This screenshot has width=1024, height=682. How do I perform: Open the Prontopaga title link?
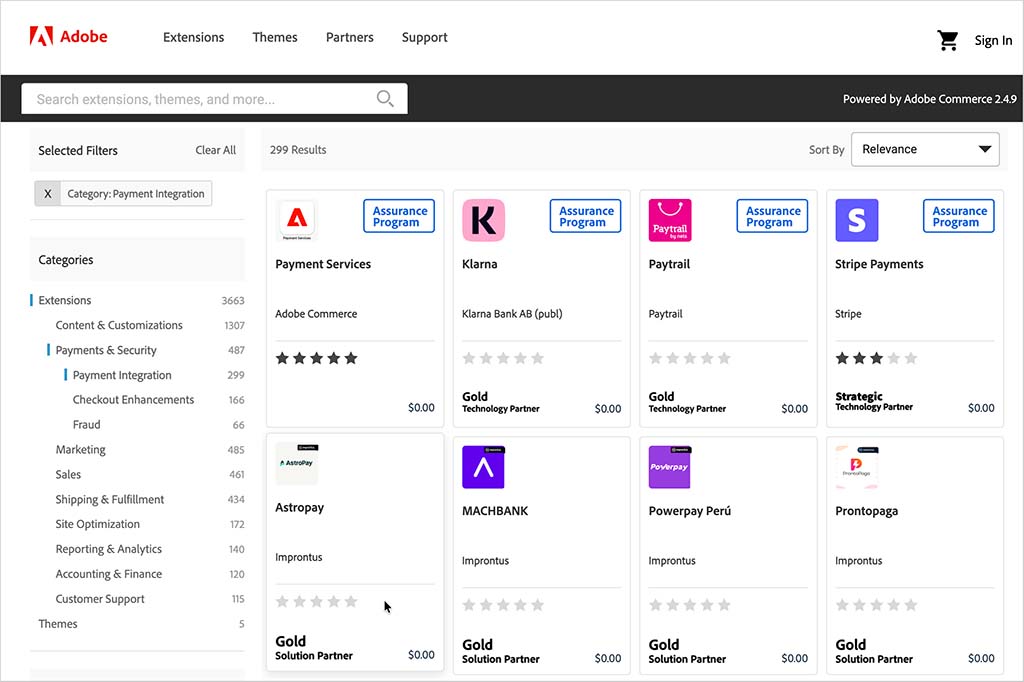(x=867, y=511)
